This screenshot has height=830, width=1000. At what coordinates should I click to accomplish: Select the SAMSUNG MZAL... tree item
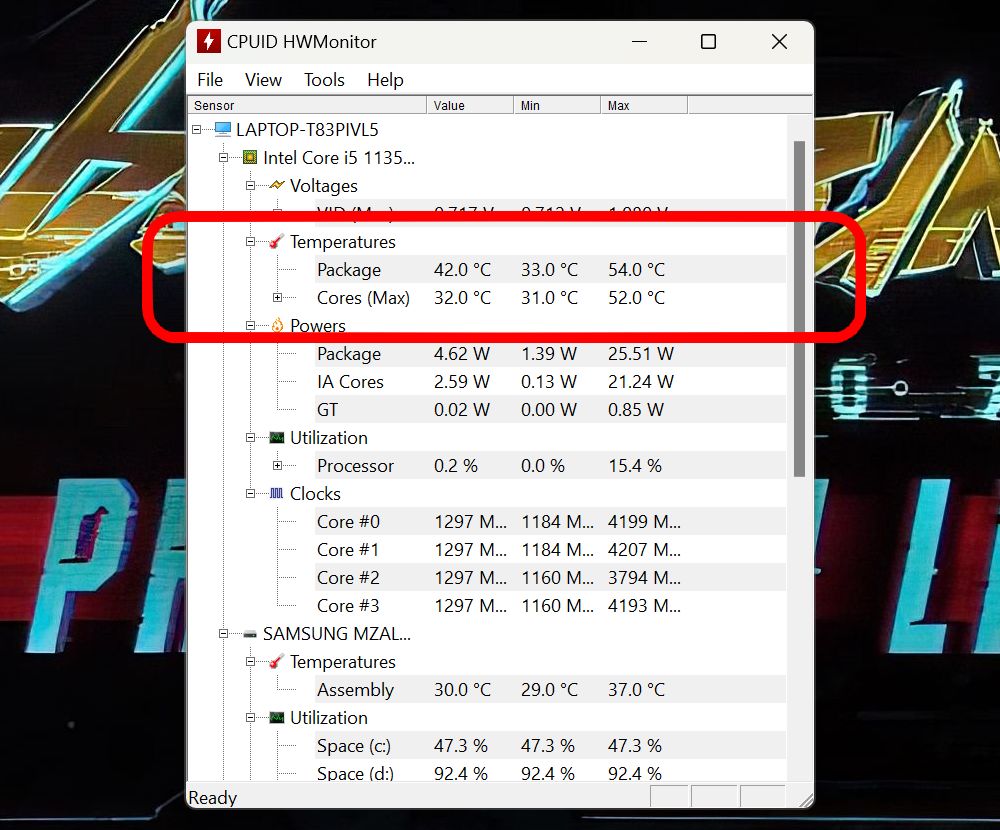click(337, 634)
